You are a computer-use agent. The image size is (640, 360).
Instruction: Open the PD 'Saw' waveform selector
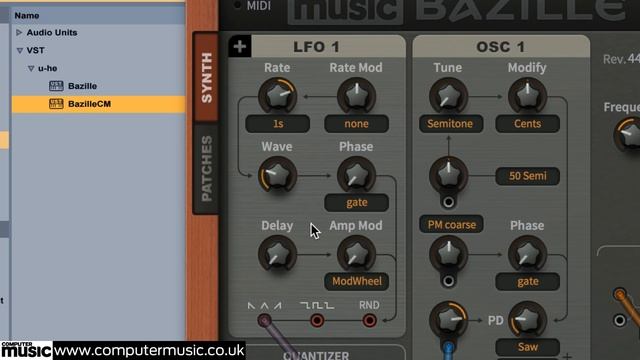pos(527,347)
